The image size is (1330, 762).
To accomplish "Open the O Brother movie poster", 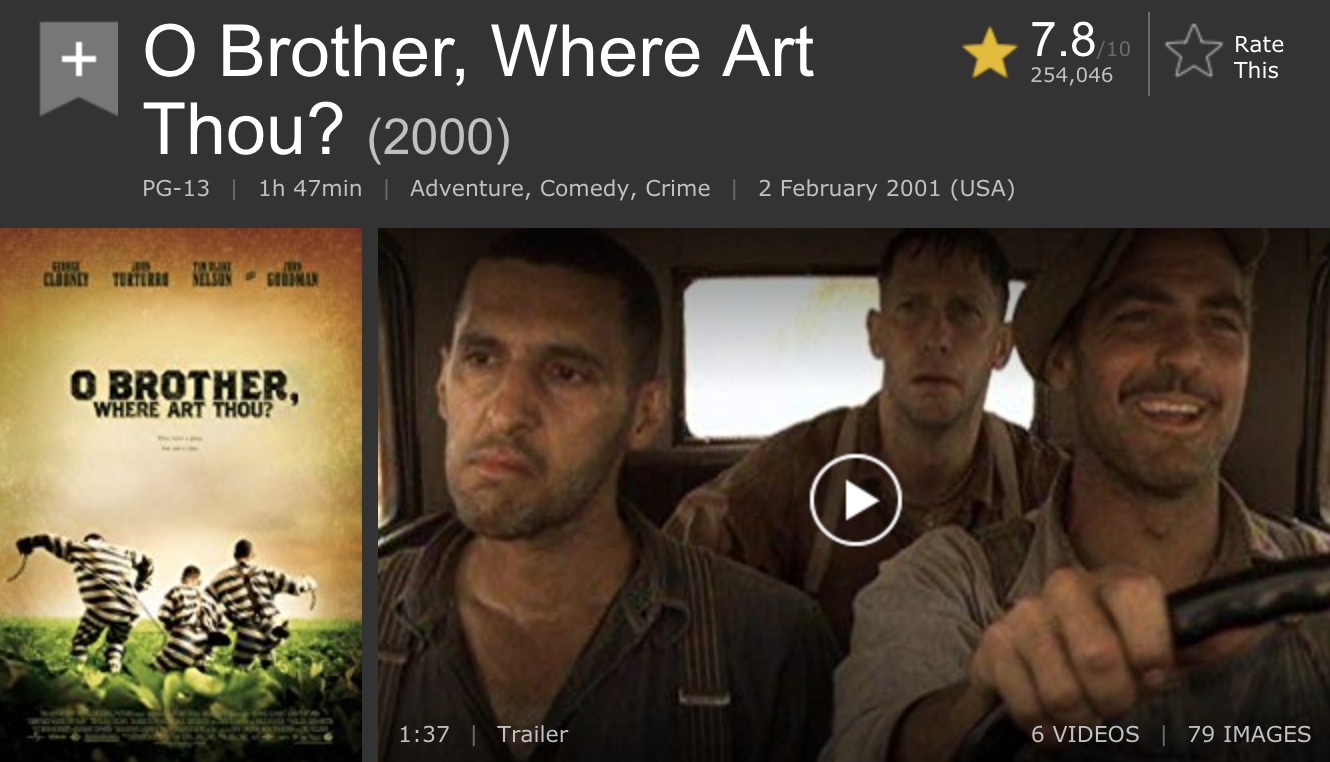I will (181, 495).
